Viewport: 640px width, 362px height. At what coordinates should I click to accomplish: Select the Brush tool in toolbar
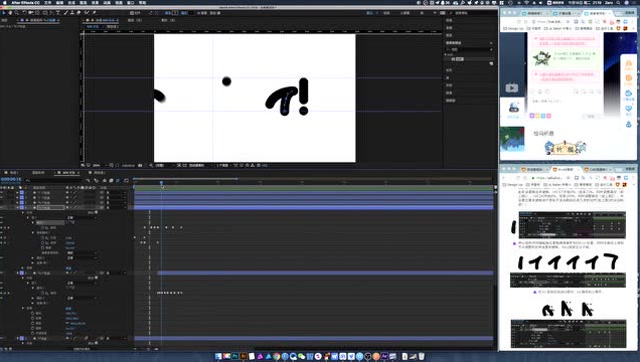[65, 13]
